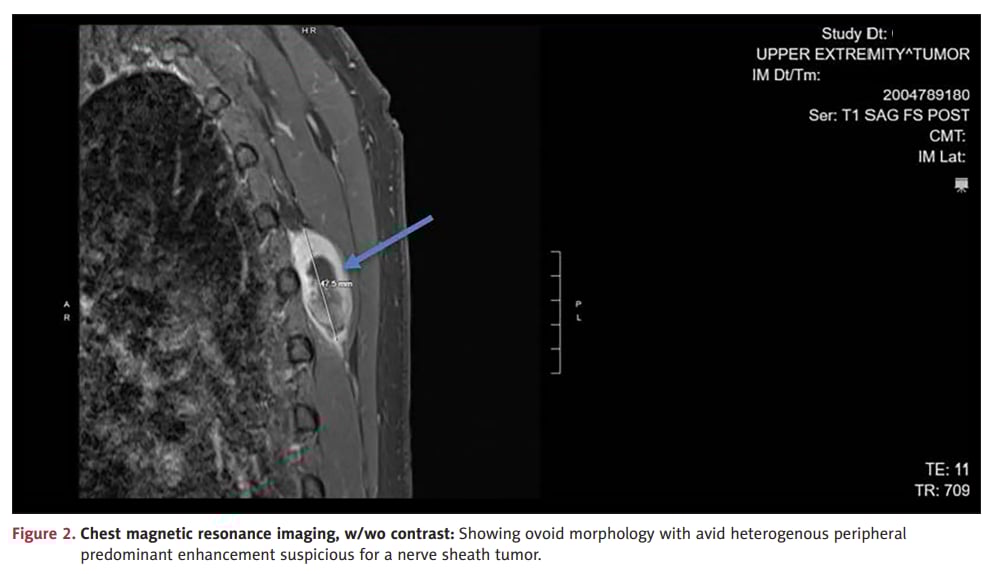This screenshot has height=574, width=994.
Task: Click the Ser: T1 SAG FS POST series label
Action: point(889,115)
